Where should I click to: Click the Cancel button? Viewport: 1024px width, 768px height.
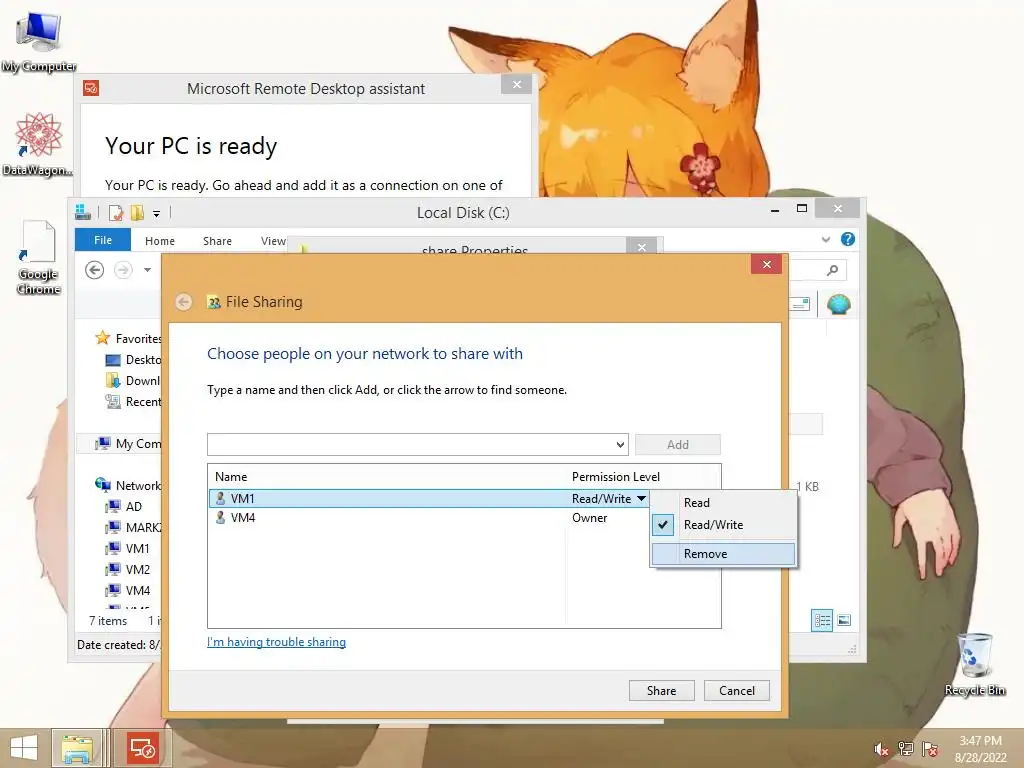[737, 690]
